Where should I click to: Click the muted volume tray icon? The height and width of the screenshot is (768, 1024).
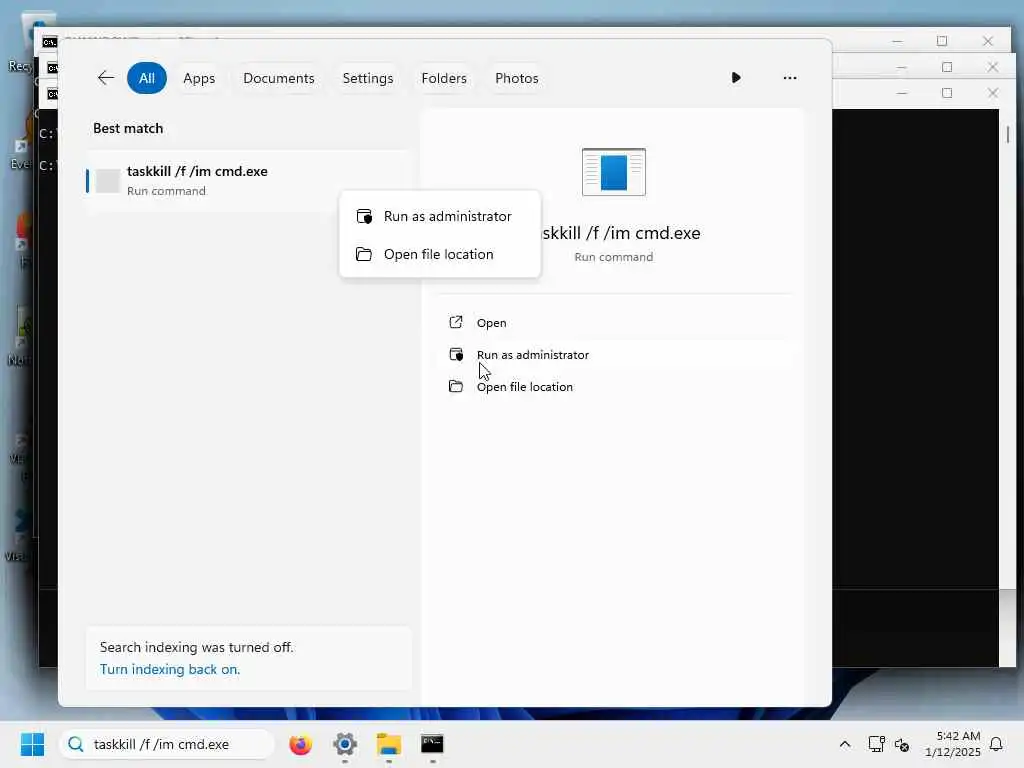pyautogui.click(x=902, y=744)
